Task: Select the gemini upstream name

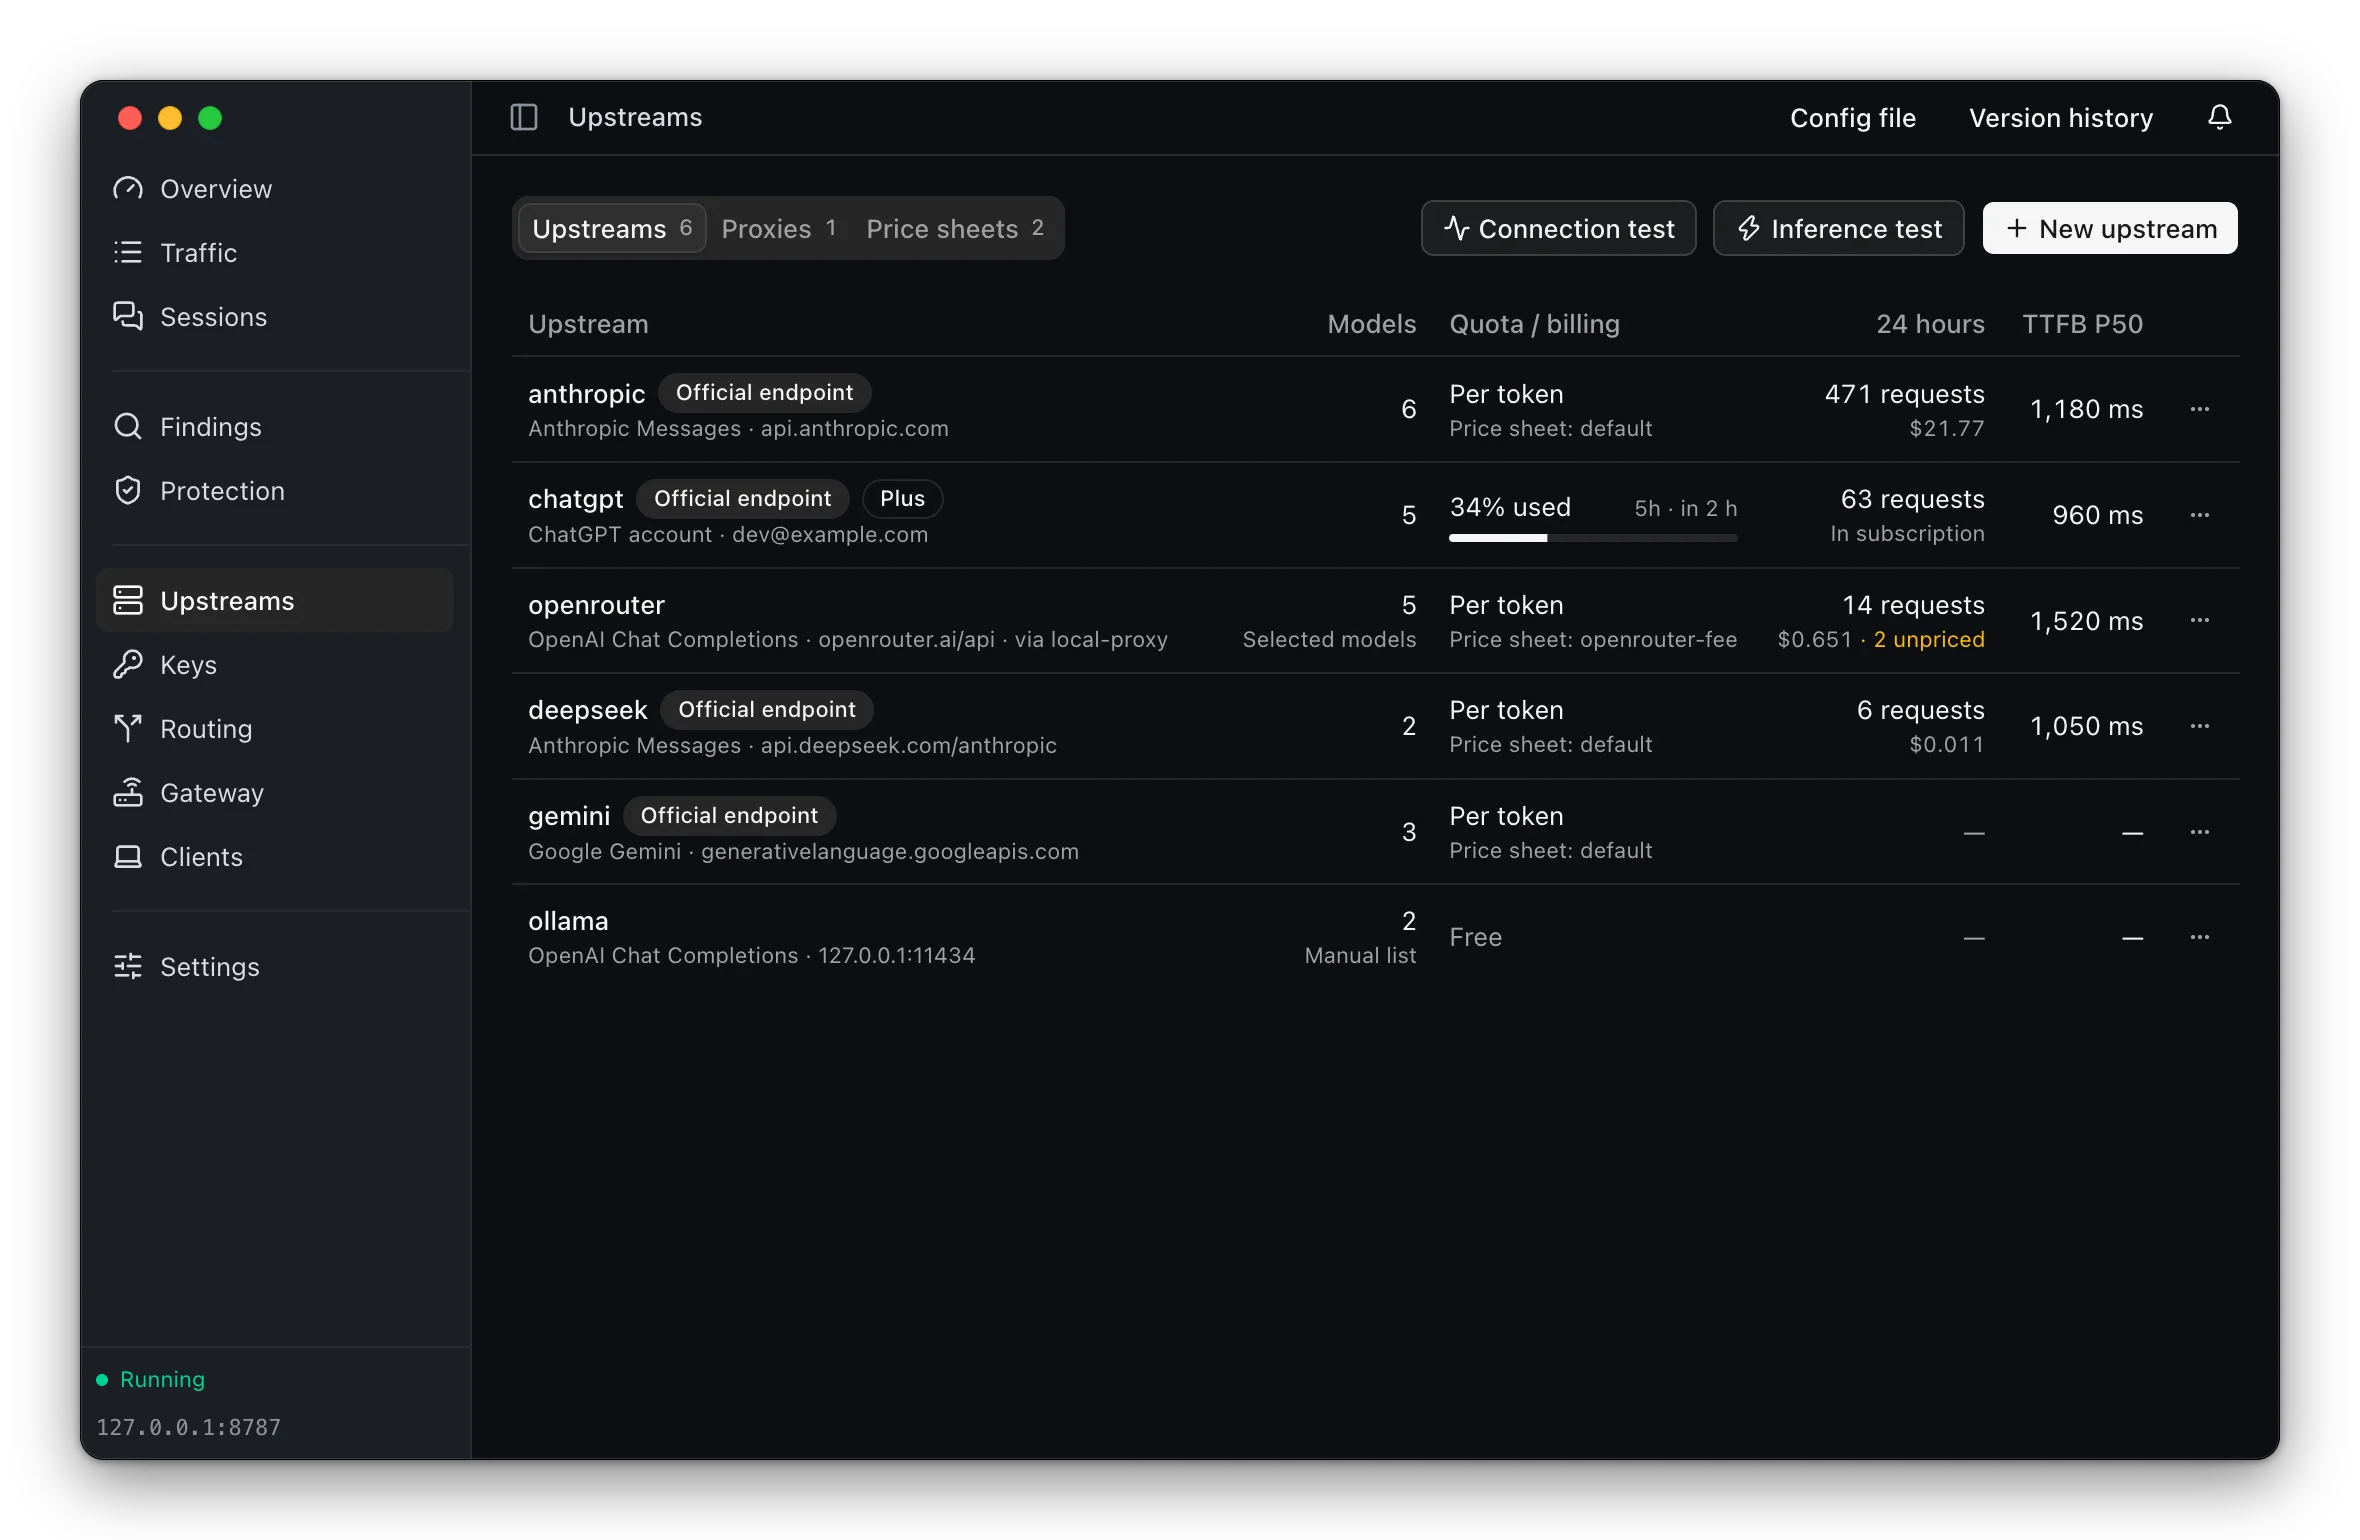Action: [569, 816]
